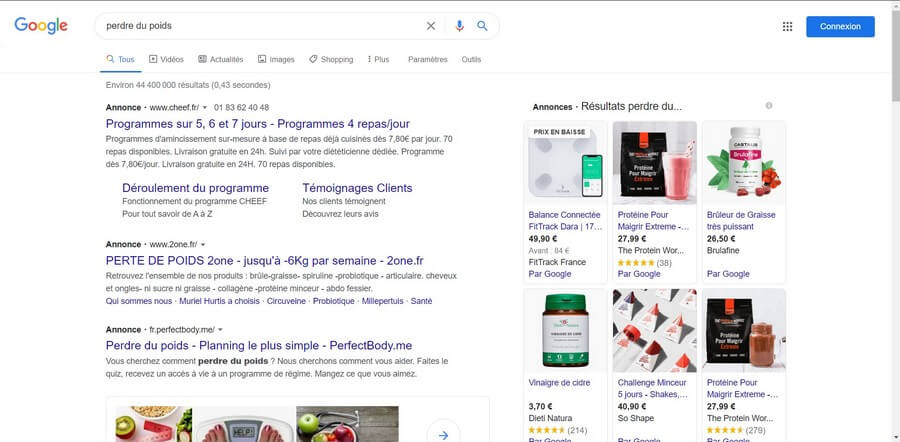Viewport: 900px width, 442px height.
Task: Click the magnifying glass search button
Action: [x=482, y=26]
